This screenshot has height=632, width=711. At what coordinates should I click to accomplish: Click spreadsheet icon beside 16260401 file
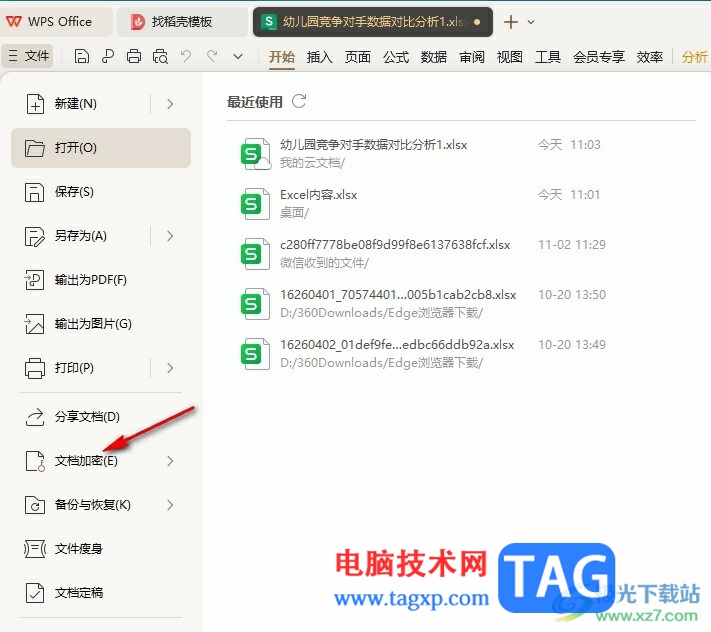click(x=254, y=303)
